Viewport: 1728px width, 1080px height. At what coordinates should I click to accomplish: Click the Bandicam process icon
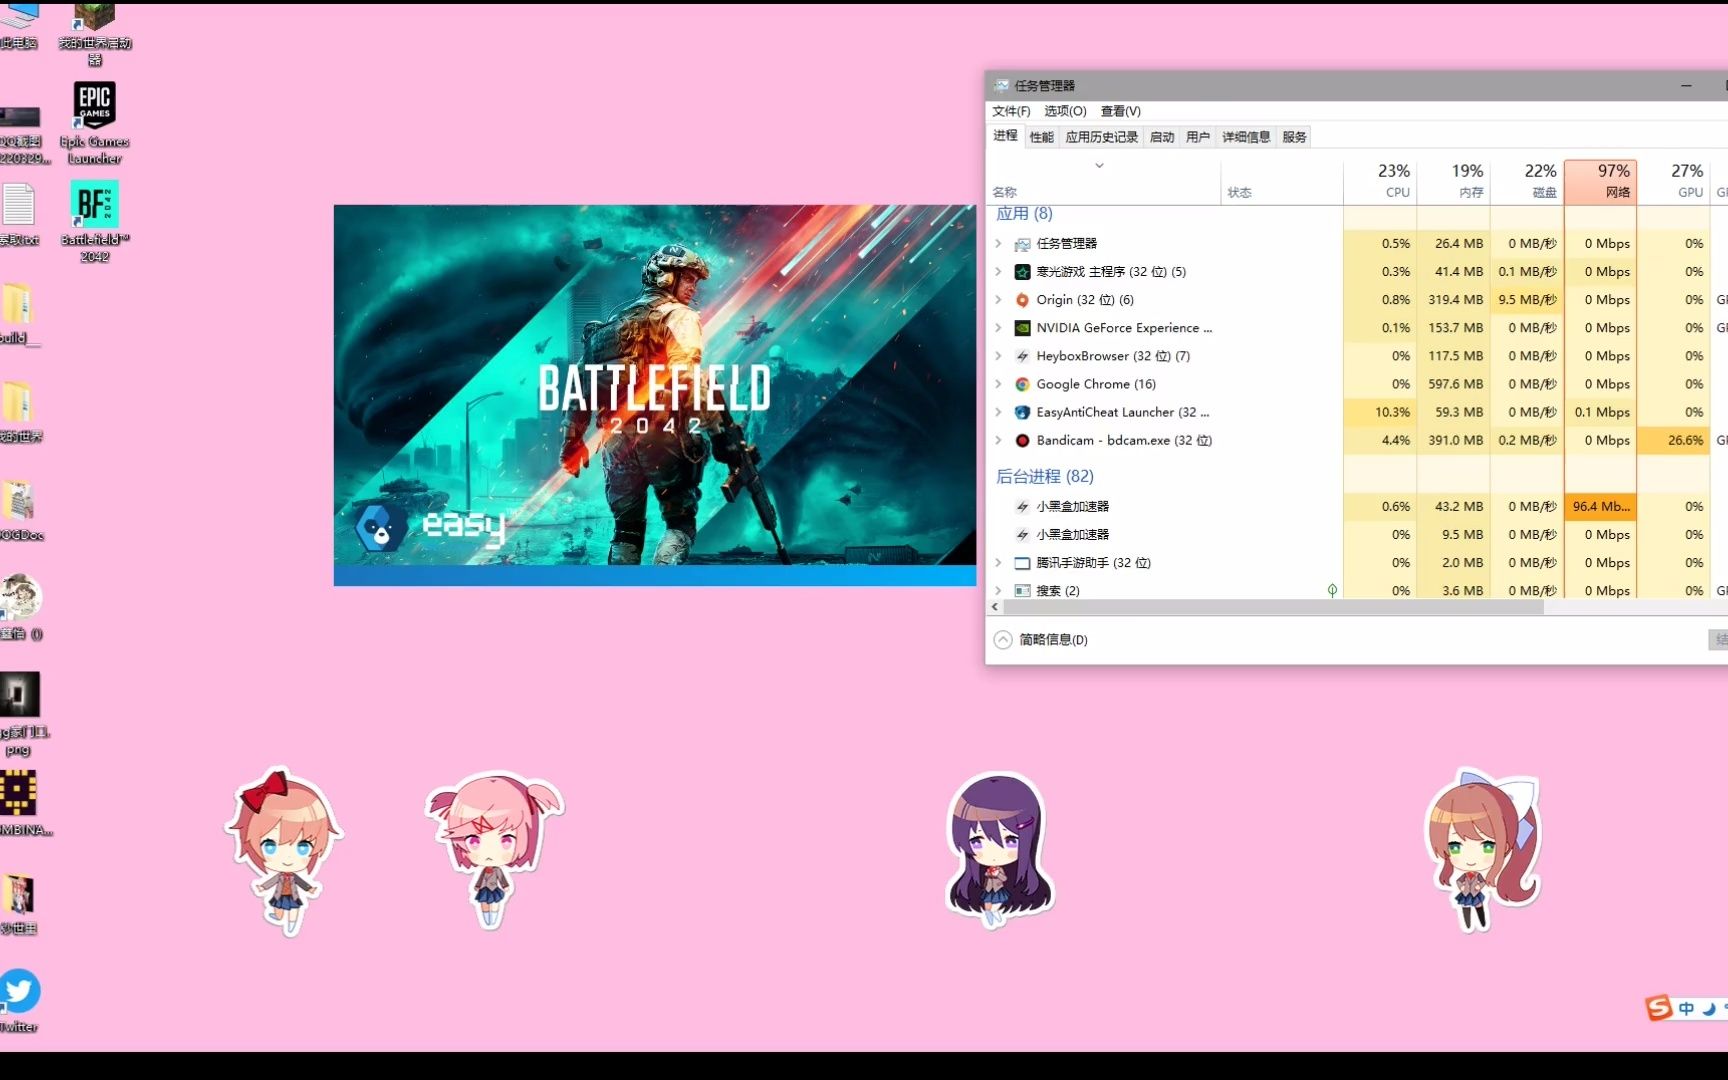1022,440
